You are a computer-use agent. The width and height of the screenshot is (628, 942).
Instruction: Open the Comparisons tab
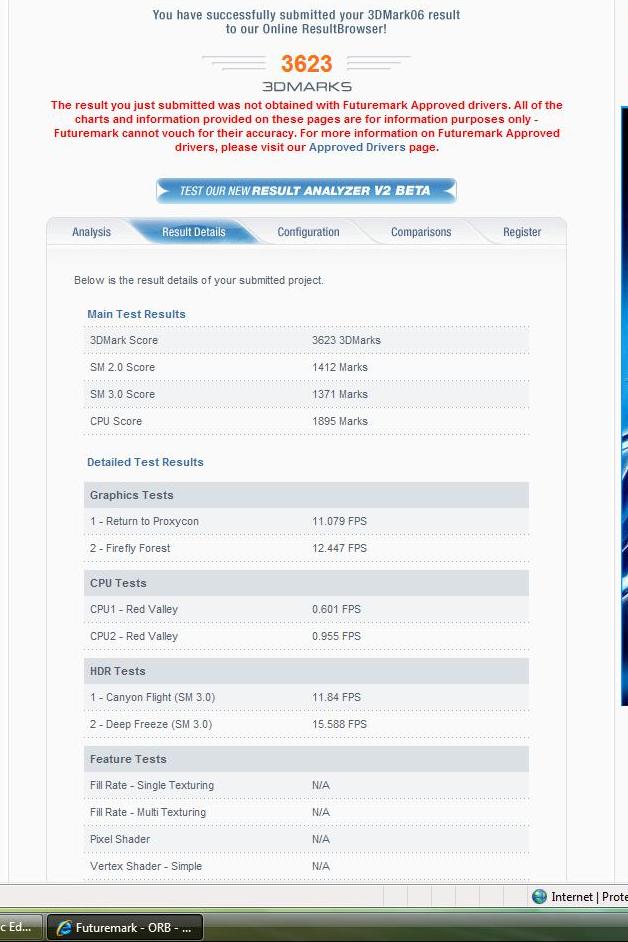pos(421,232)
